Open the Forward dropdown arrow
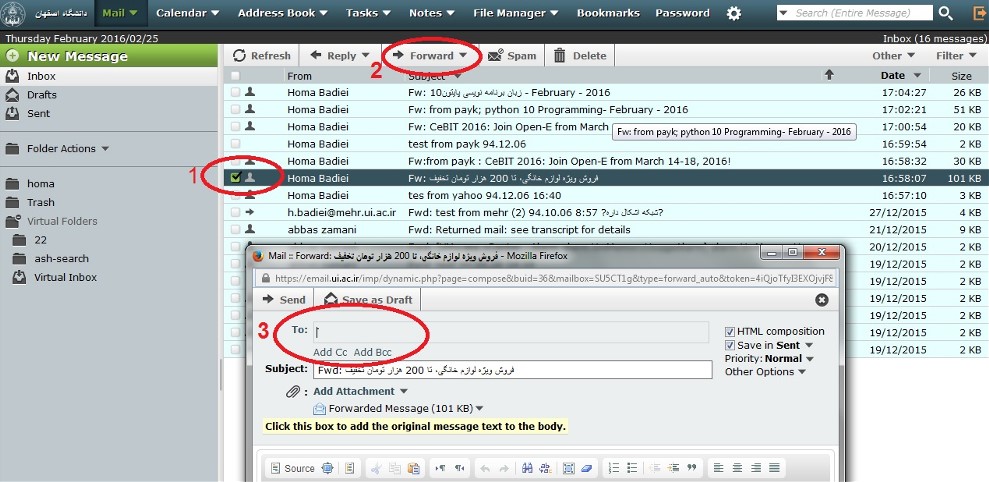Image resolution: width=989 pixels, height=482 pixels. tap(463, 56)
